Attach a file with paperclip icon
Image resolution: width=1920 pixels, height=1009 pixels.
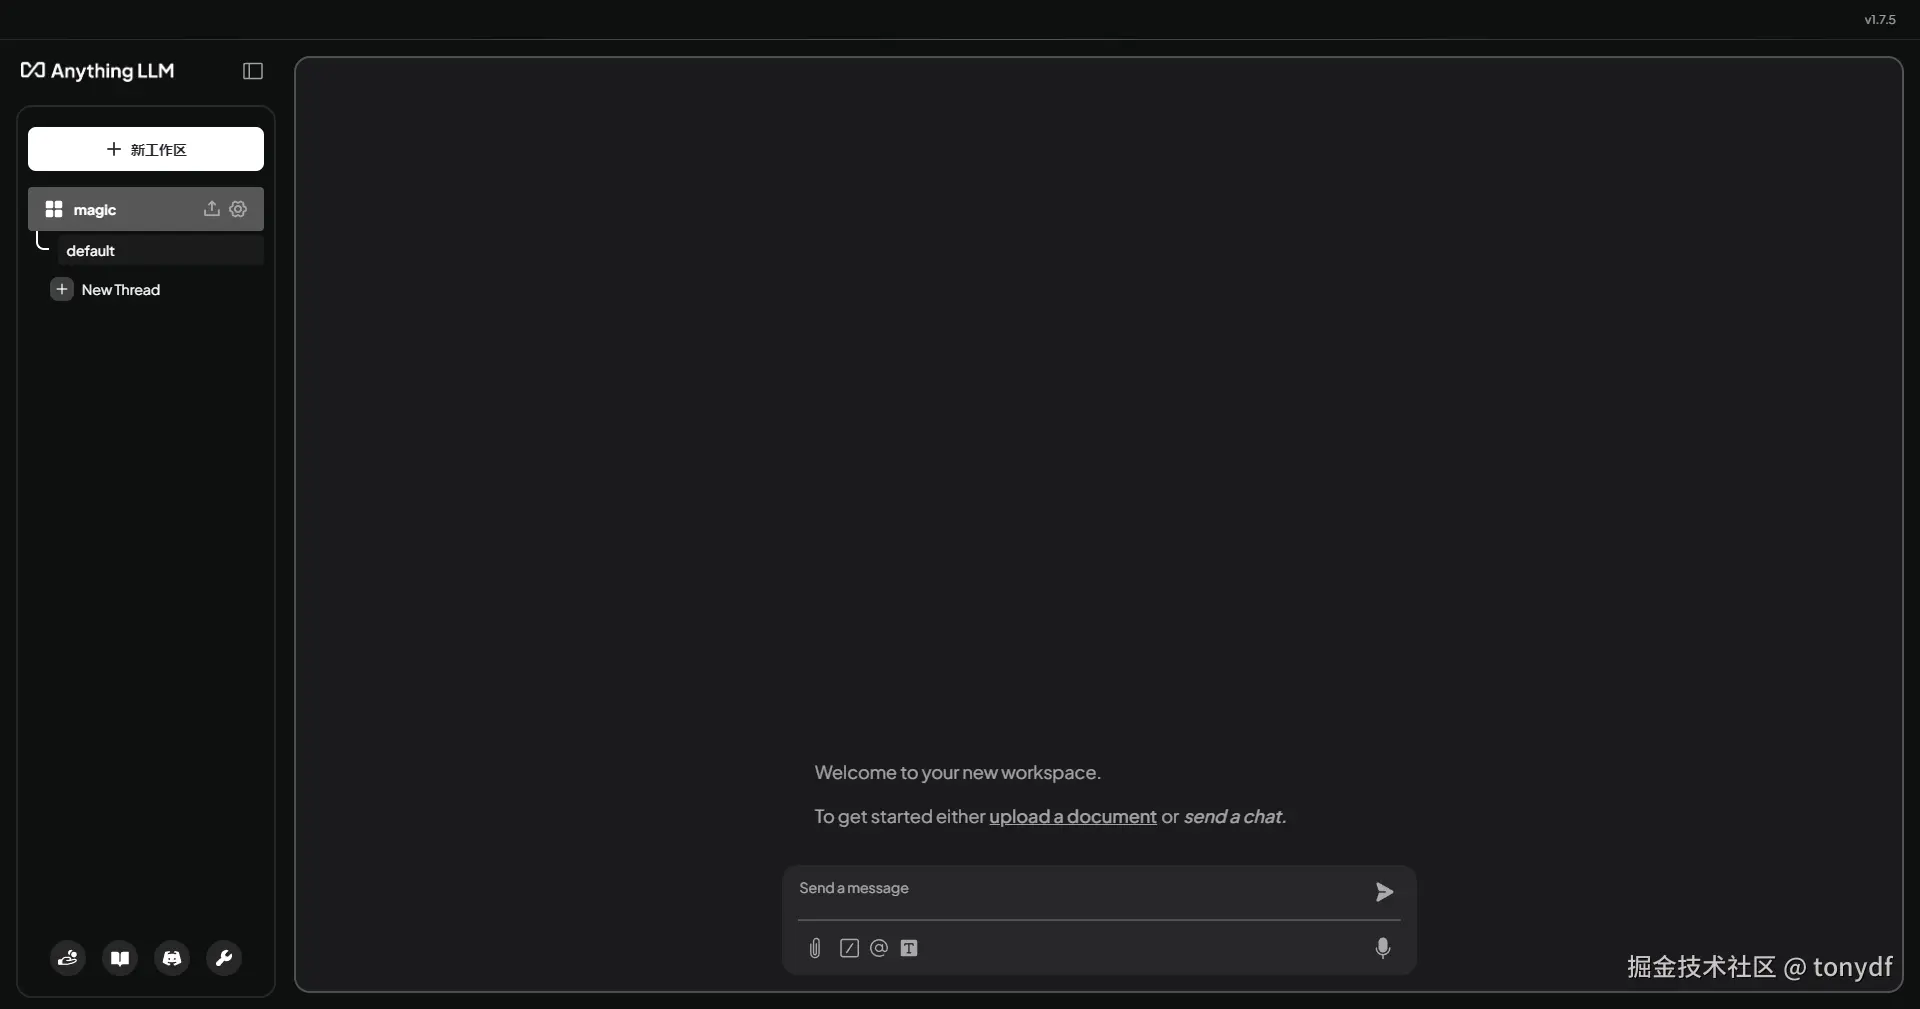[x=815, y=948]
